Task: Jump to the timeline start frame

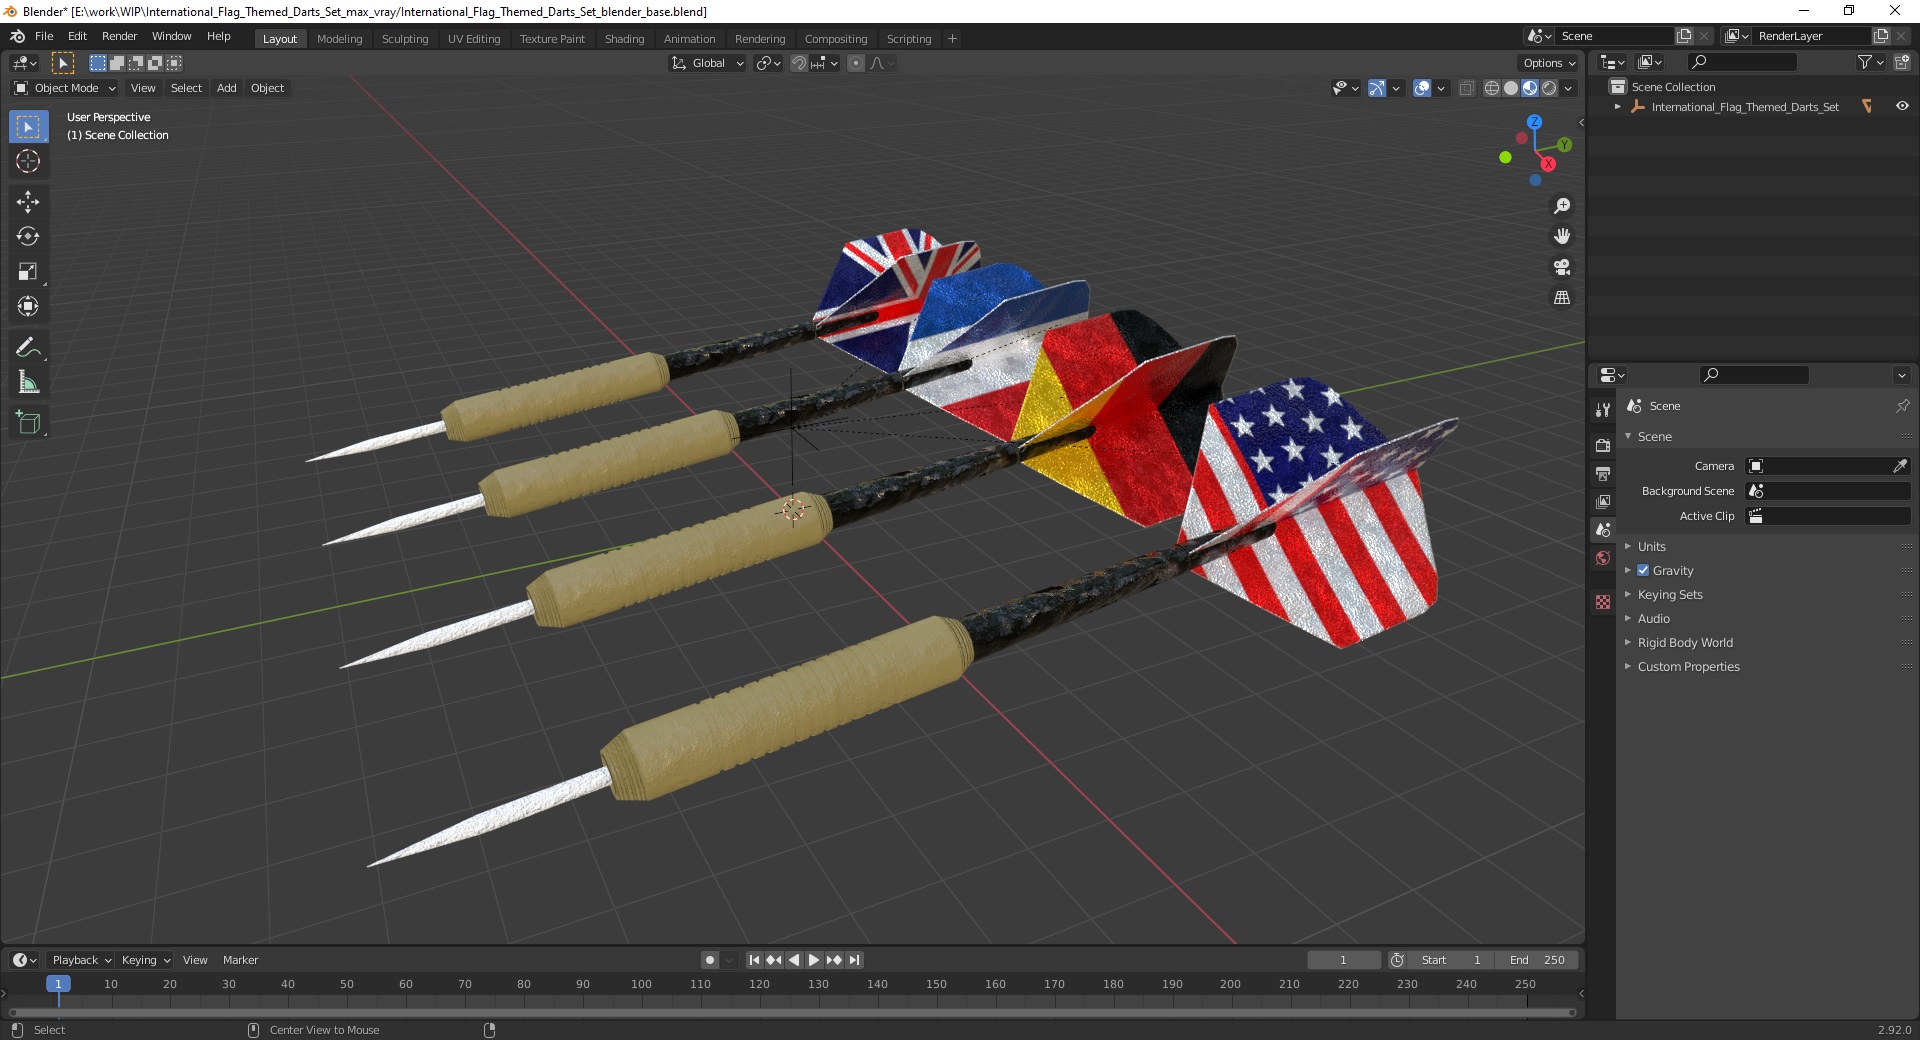Action: (x=755, y=960)
